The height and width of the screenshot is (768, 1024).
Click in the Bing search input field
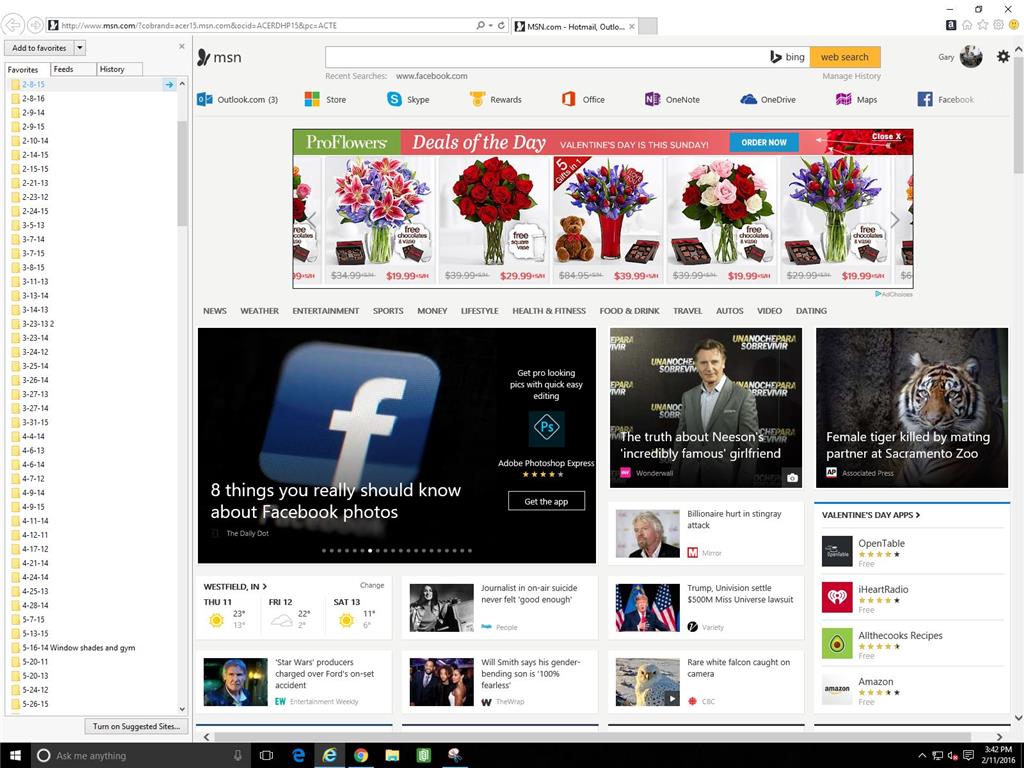point(545,57)
